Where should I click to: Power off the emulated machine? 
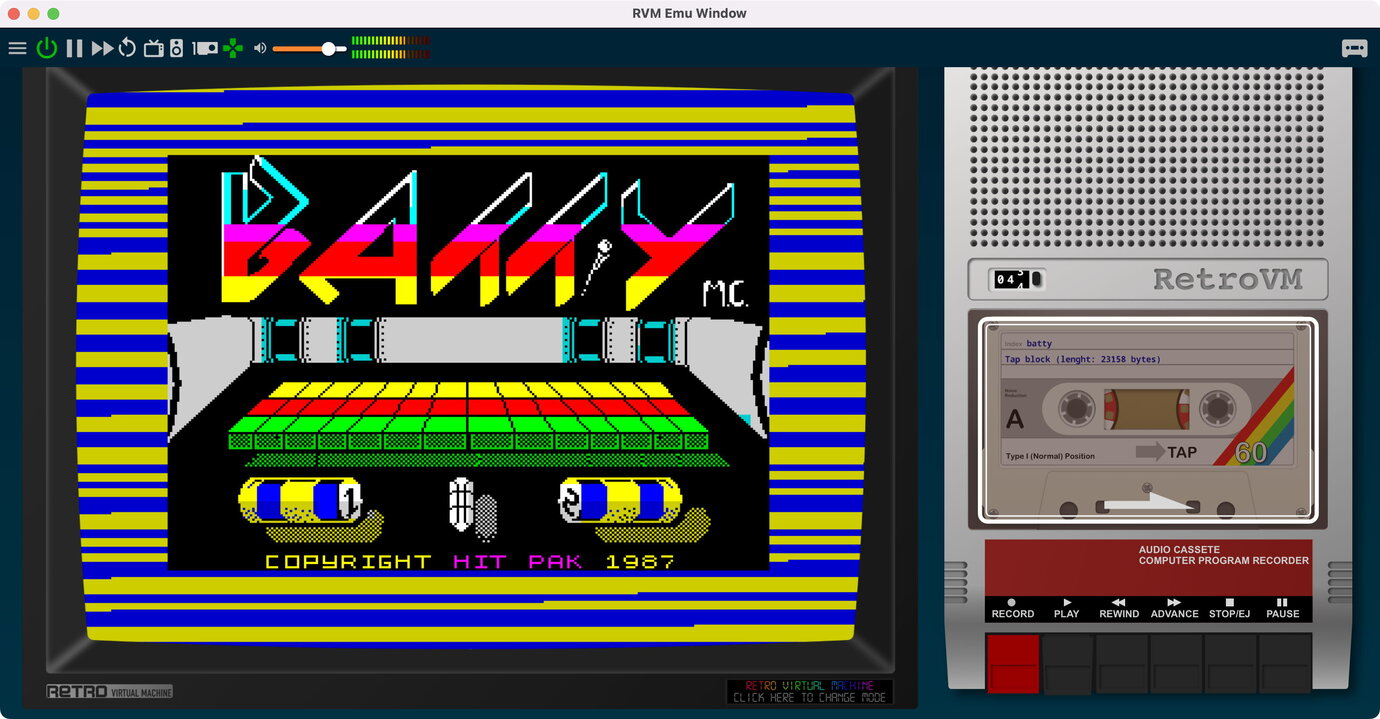(46, 47)
